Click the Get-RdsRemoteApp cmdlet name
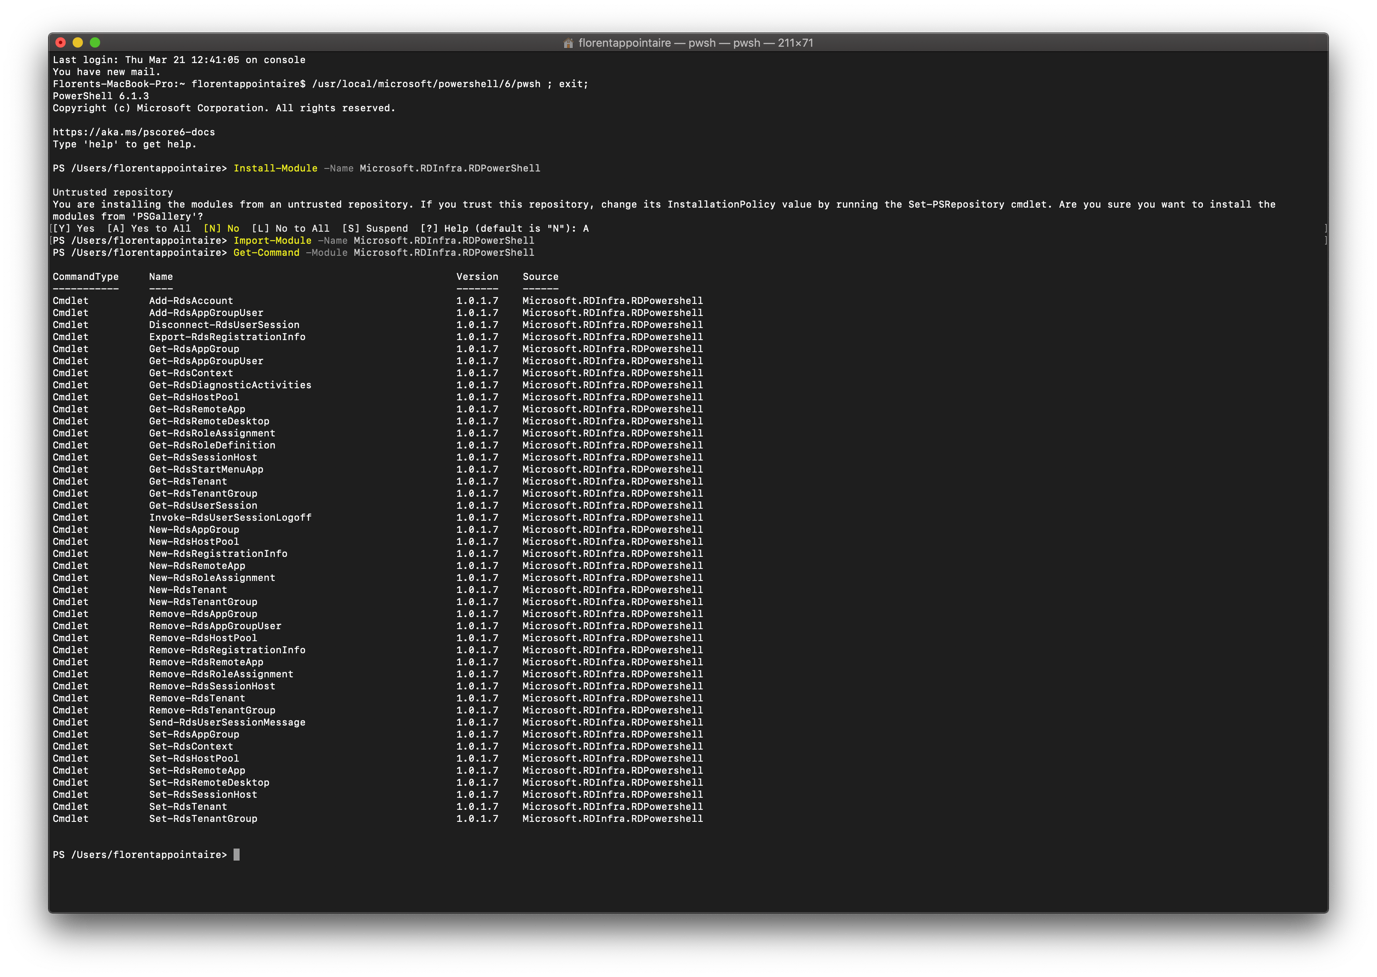The width and height of the screenshot is (1377, 977). [197, 409]
